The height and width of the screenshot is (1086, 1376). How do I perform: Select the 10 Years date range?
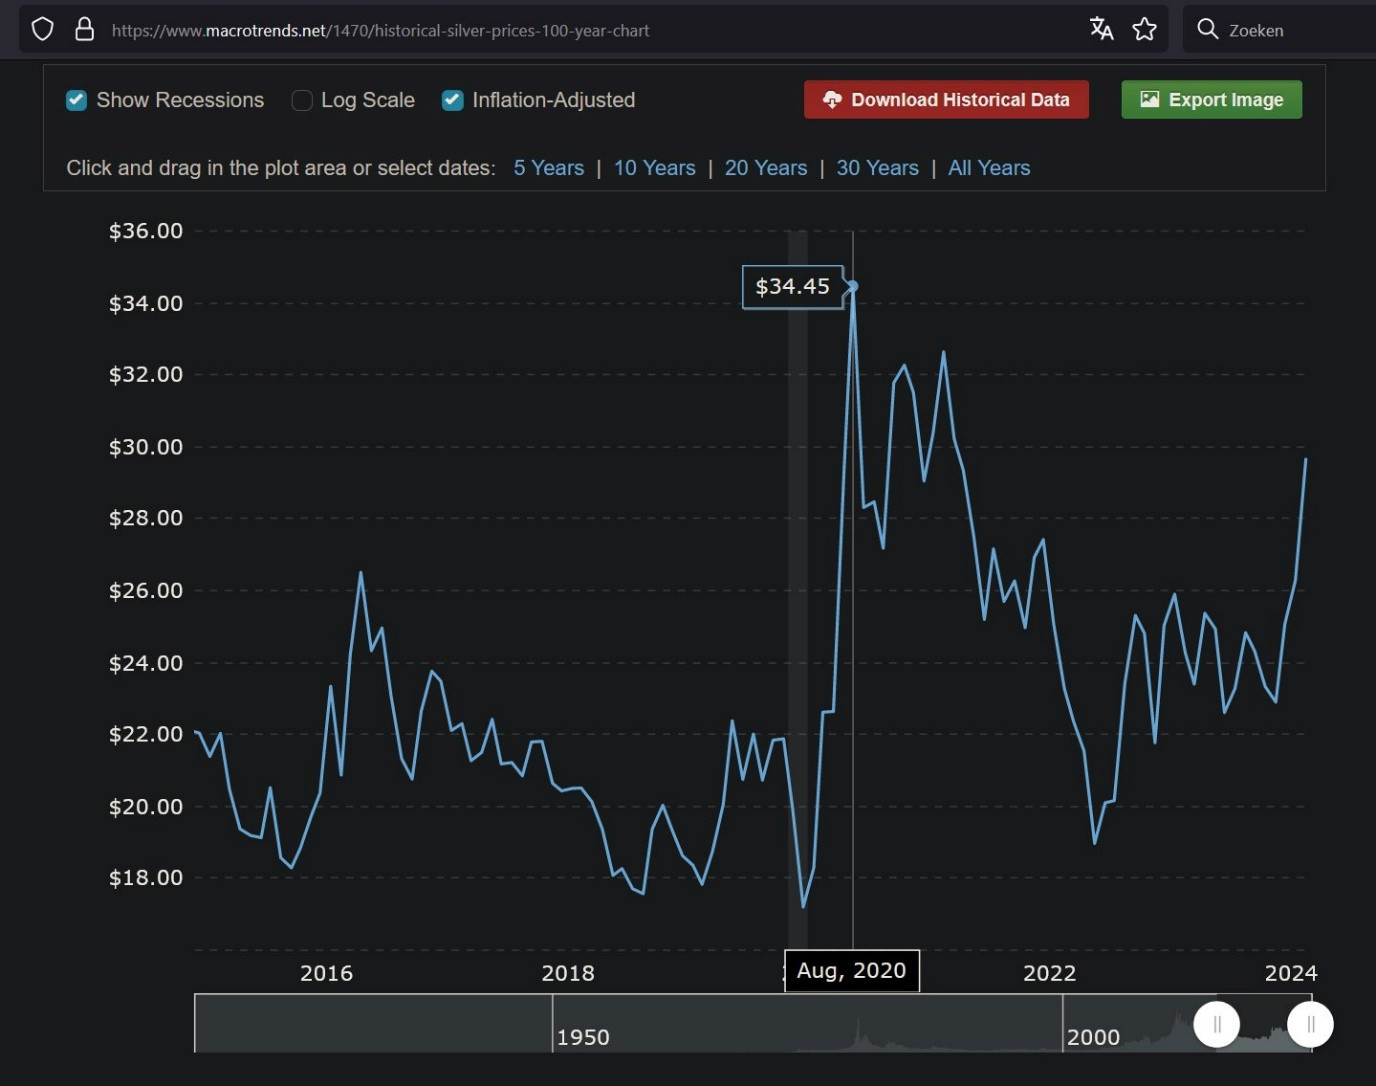pos(654,168)
